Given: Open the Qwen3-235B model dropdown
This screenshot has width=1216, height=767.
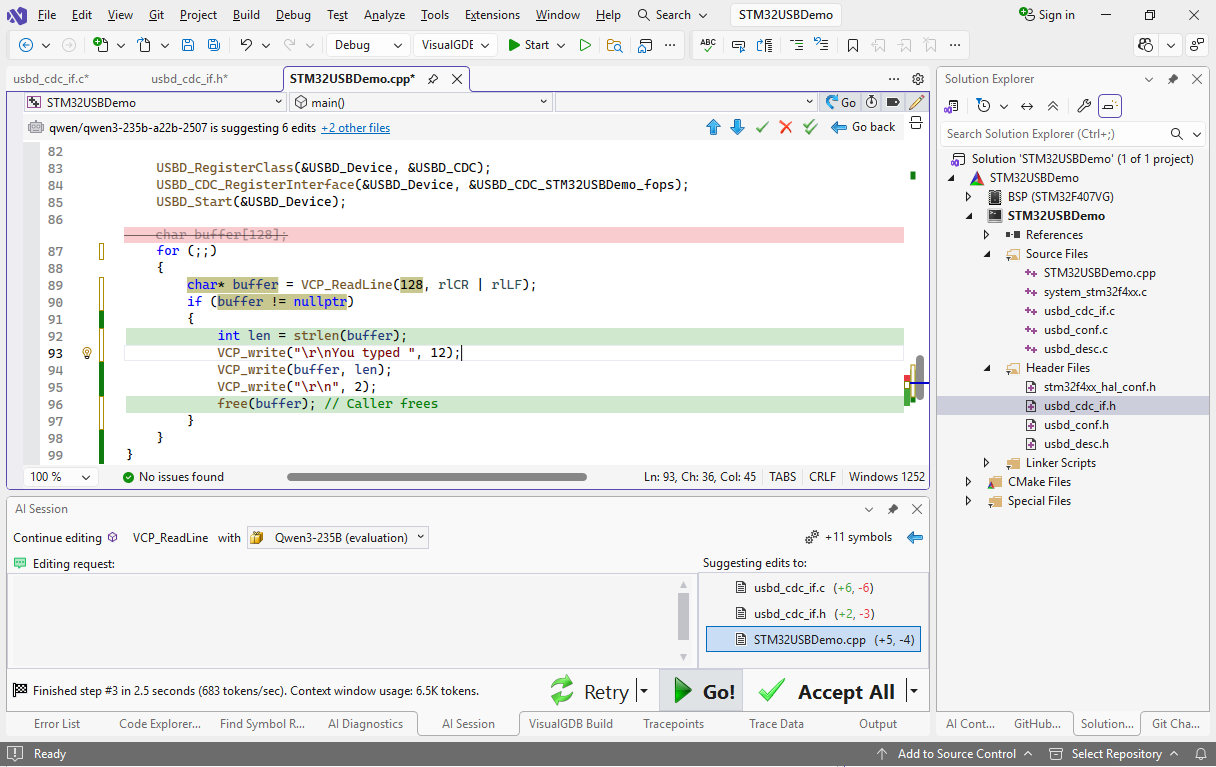Looking at the screenshot, I should 338,538.
